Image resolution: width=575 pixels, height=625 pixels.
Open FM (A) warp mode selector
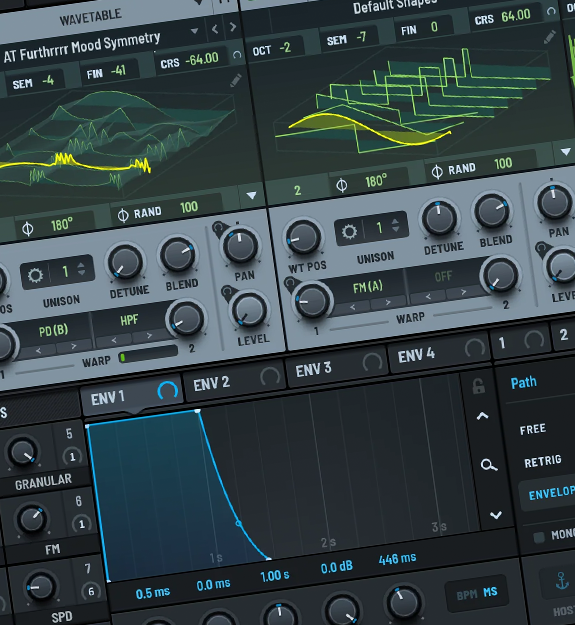tap(367, 287)
